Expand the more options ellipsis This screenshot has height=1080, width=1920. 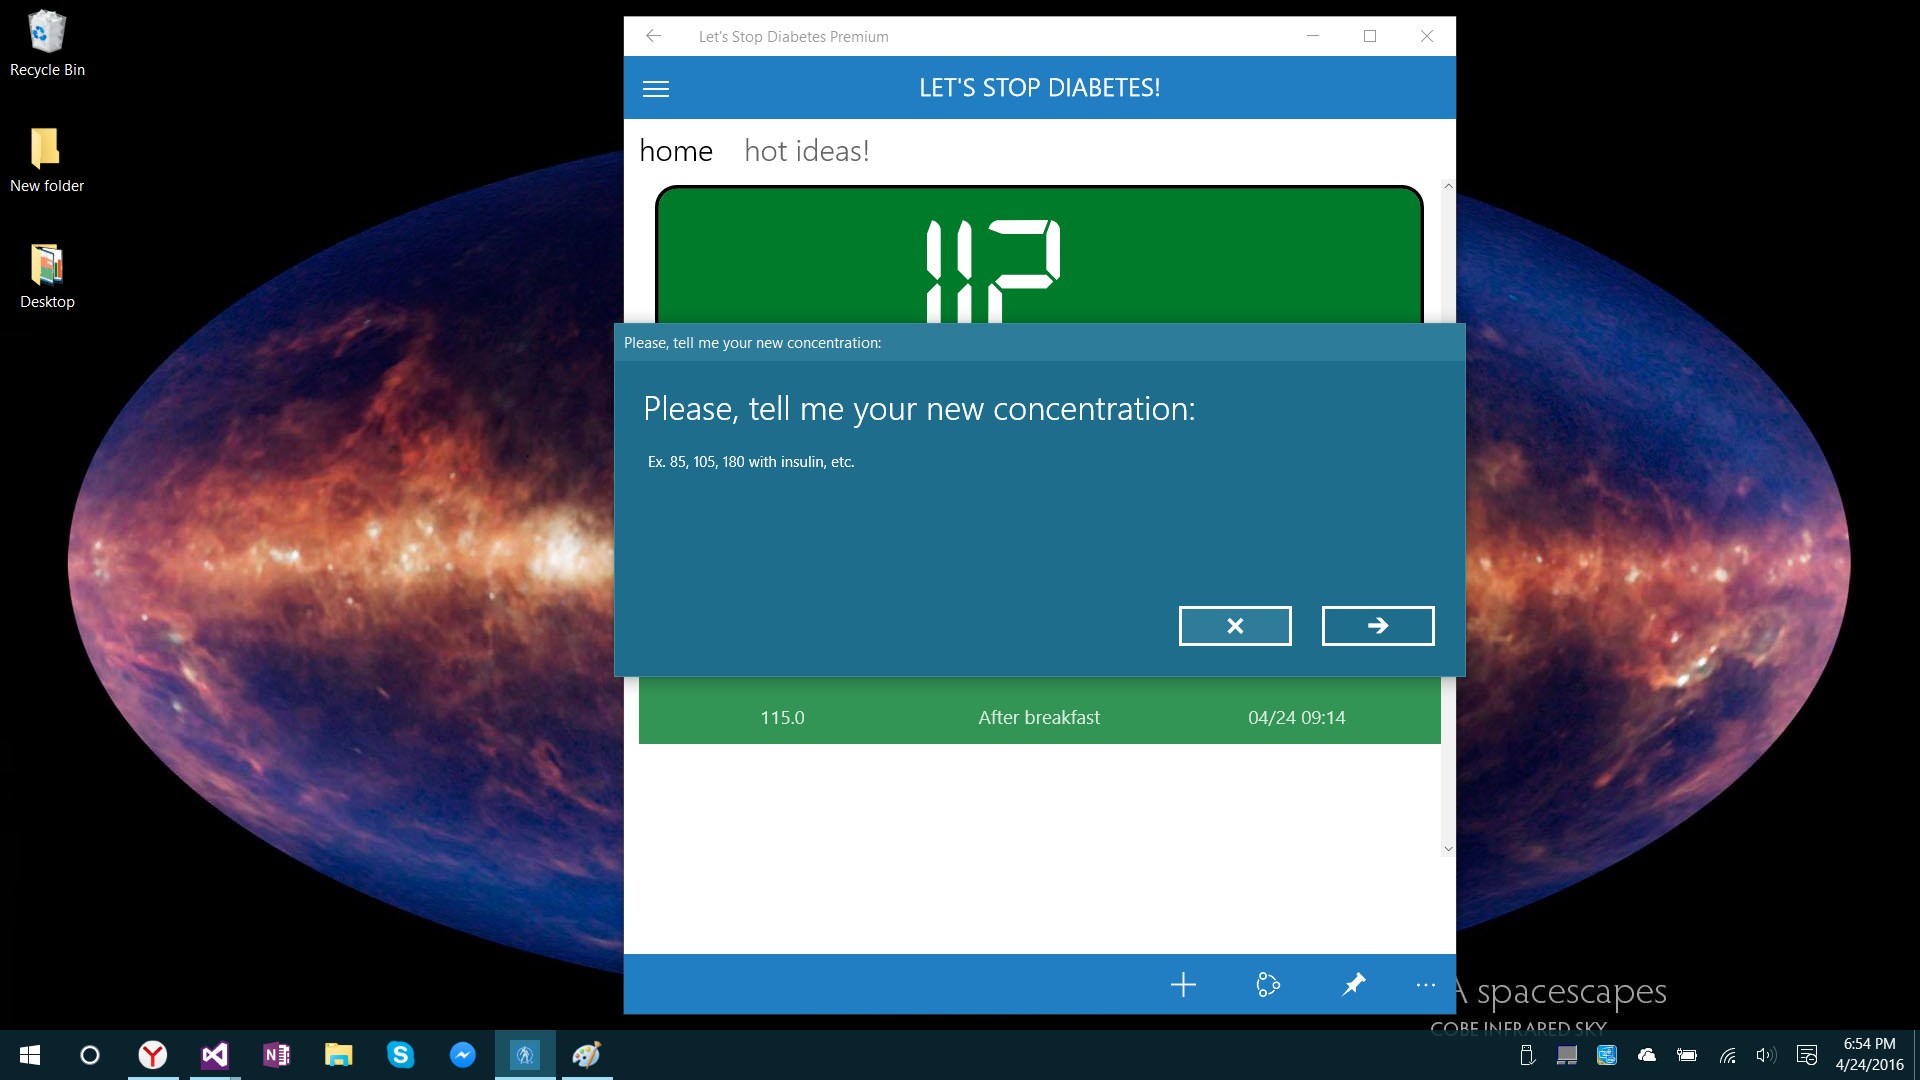tap(1426, 985)
